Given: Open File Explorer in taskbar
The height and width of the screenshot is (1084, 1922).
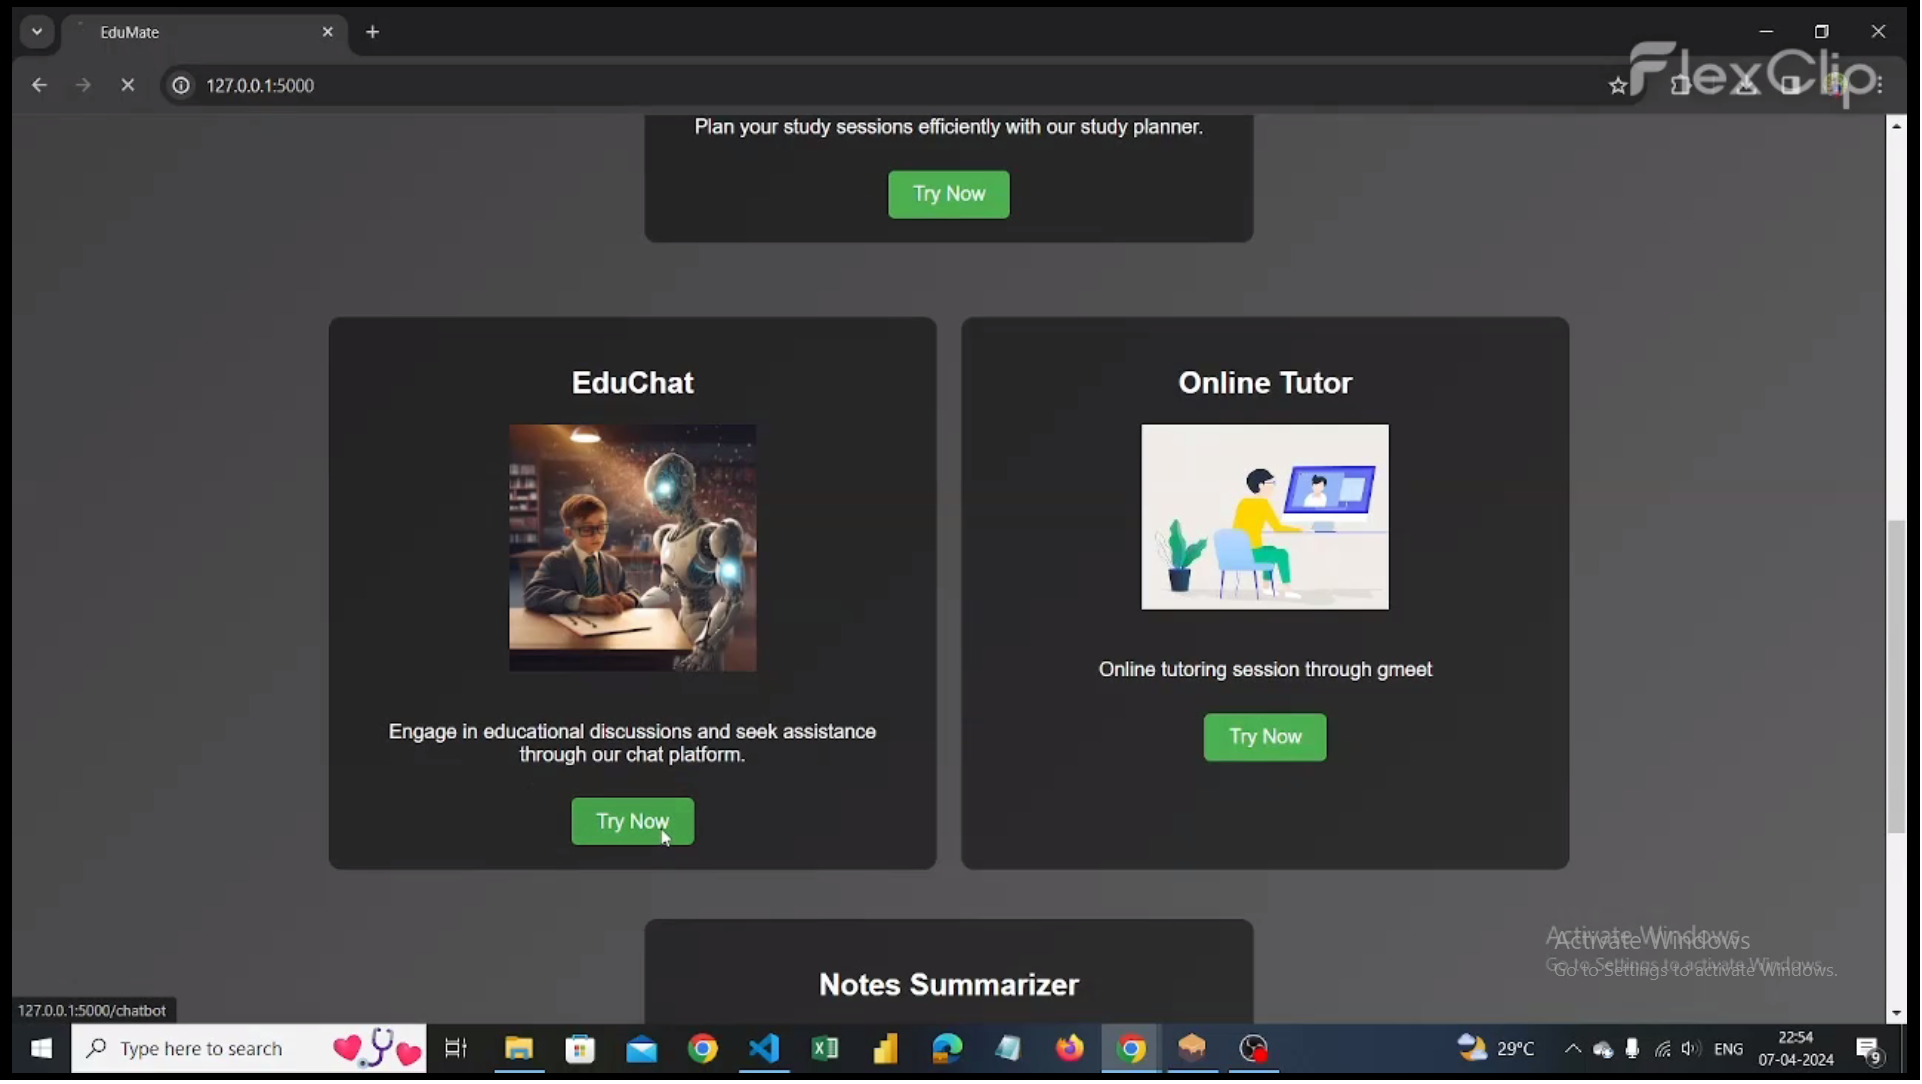Looking at the screenshot, I should (519, 1050).
